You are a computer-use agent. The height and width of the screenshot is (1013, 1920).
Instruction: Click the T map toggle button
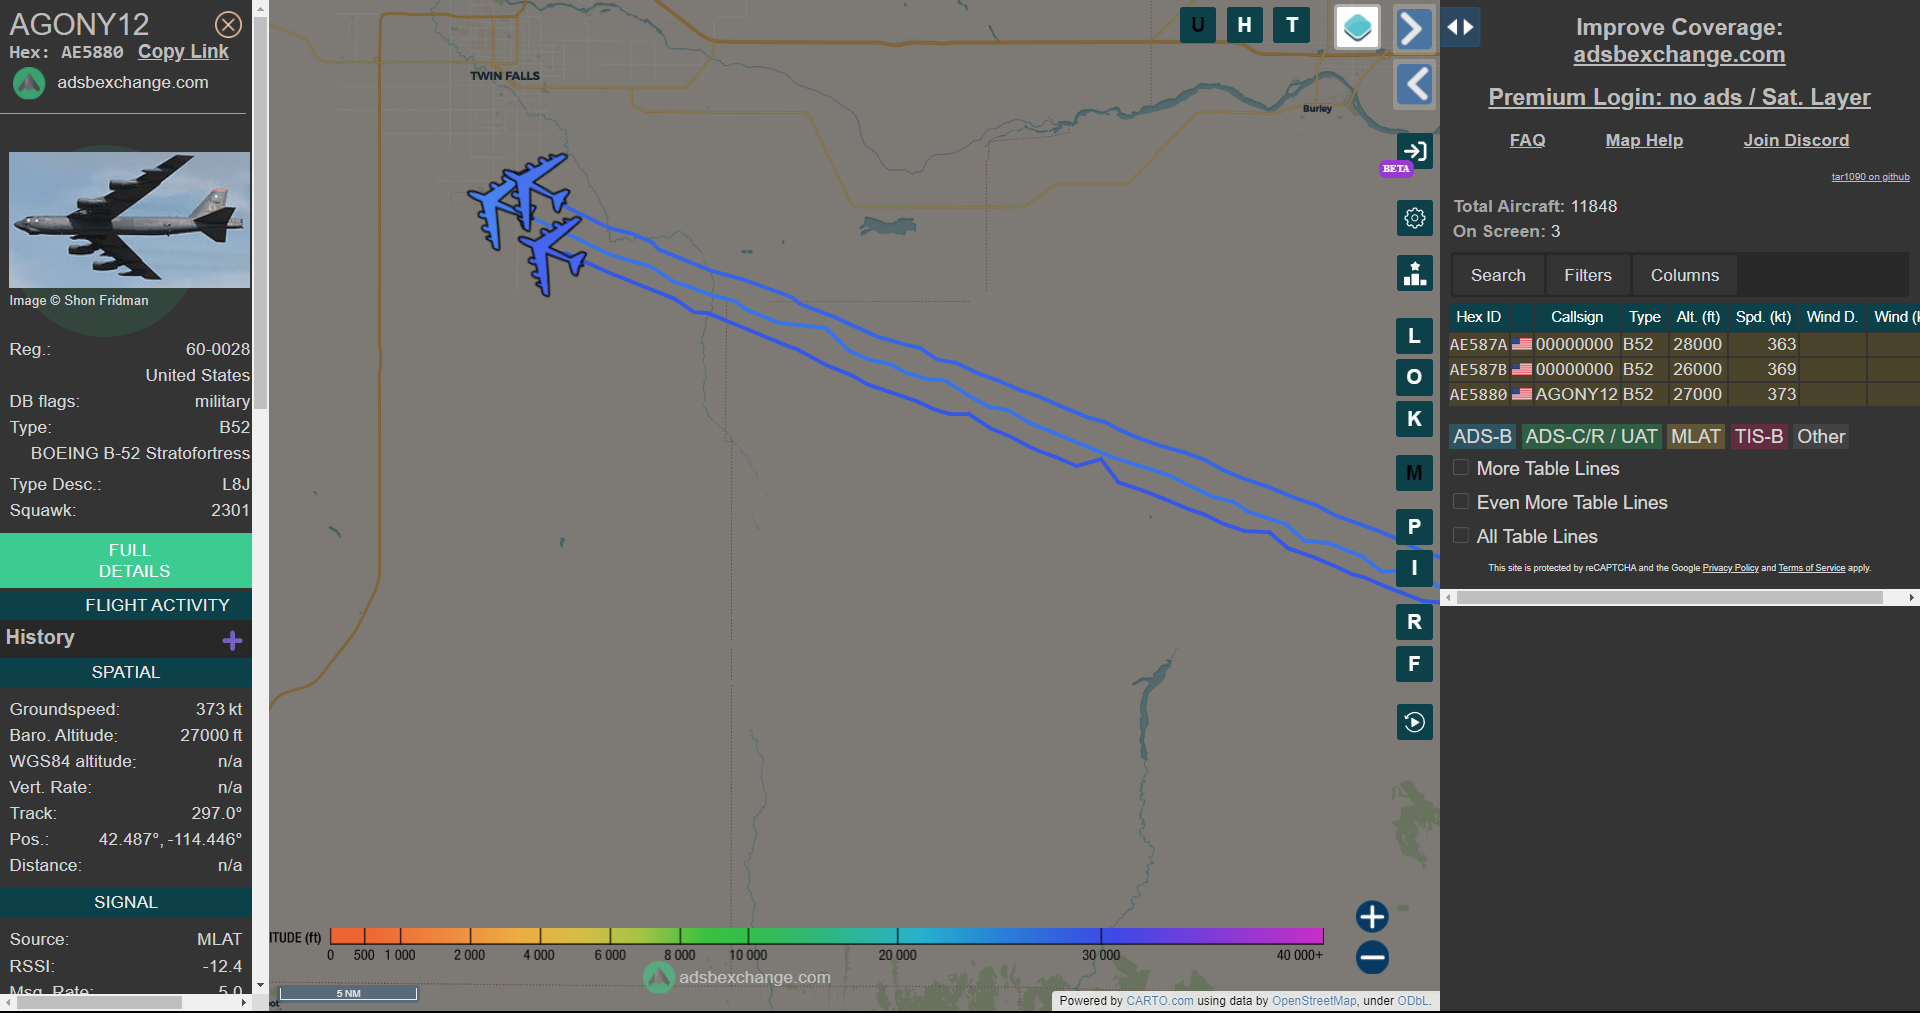point(1292,25)
